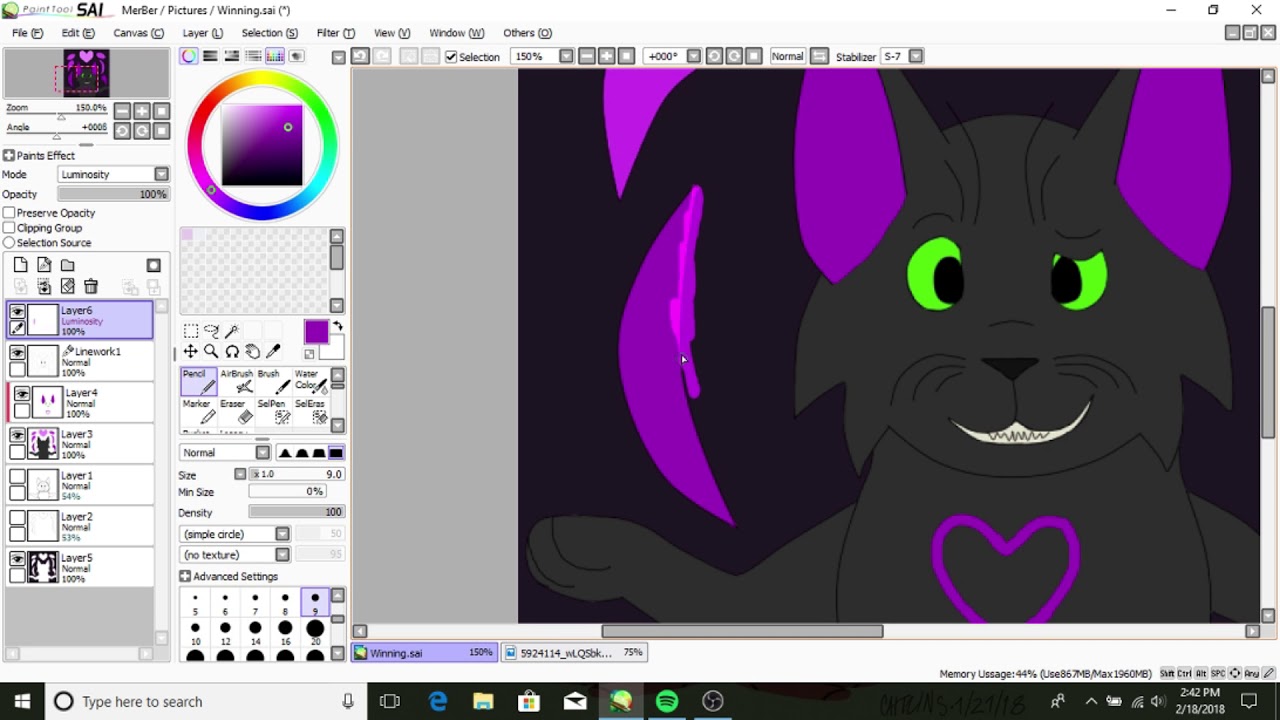The image size is (1280, 720).
Task: Zoom out using navigator minus button
Action: click(122, 111)
